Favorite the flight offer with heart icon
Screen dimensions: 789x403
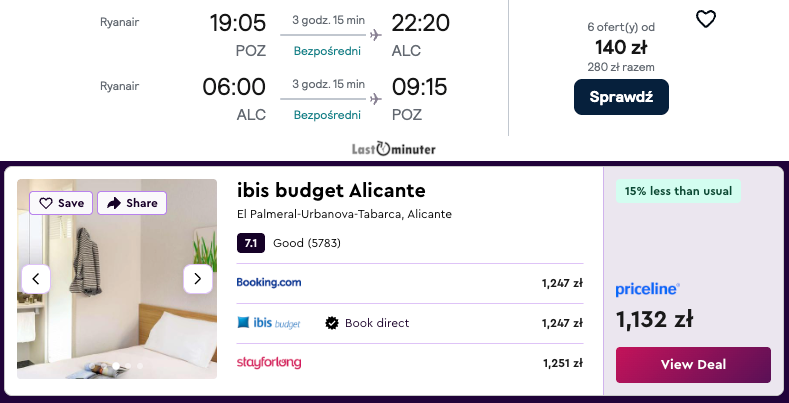coord(706,19)
